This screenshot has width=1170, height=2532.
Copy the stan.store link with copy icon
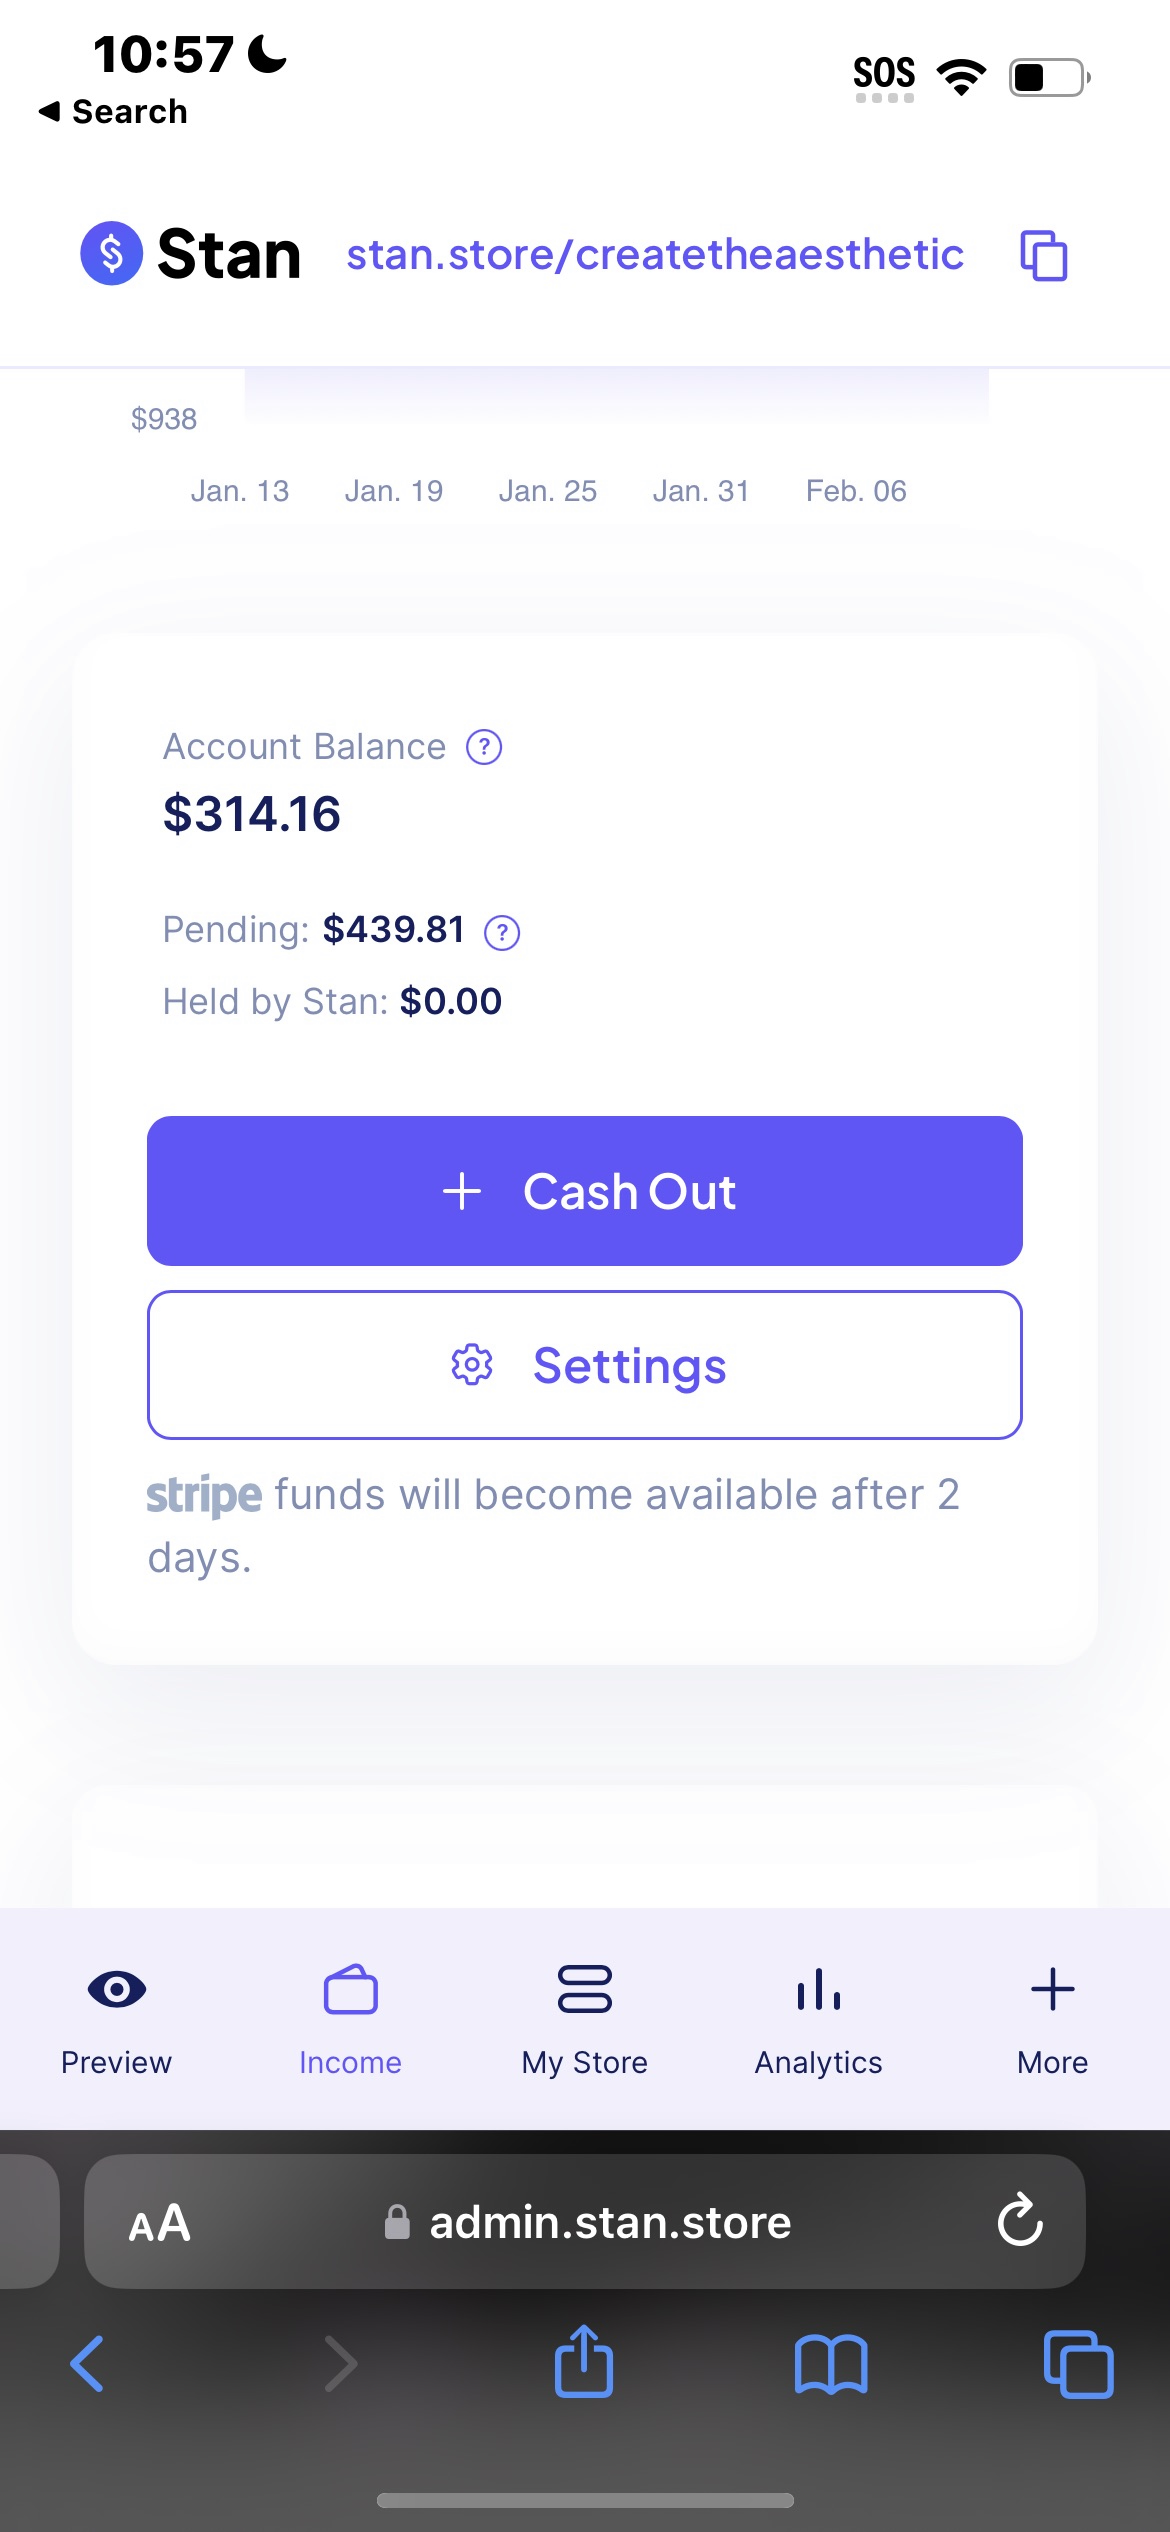pyautogui.click(x=1043, y=255)
